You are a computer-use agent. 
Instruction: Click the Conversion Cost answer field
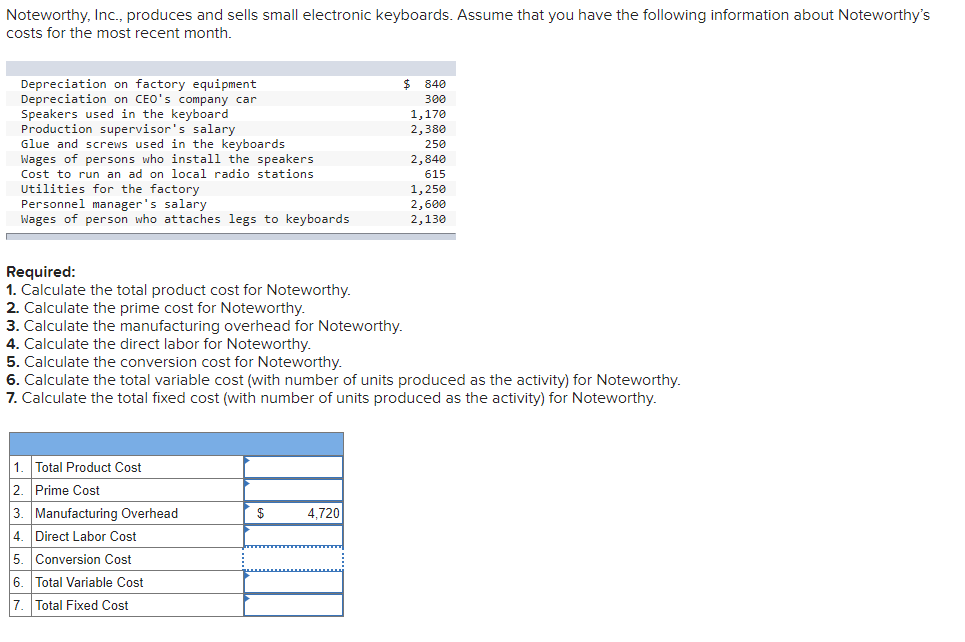point(294,560)
